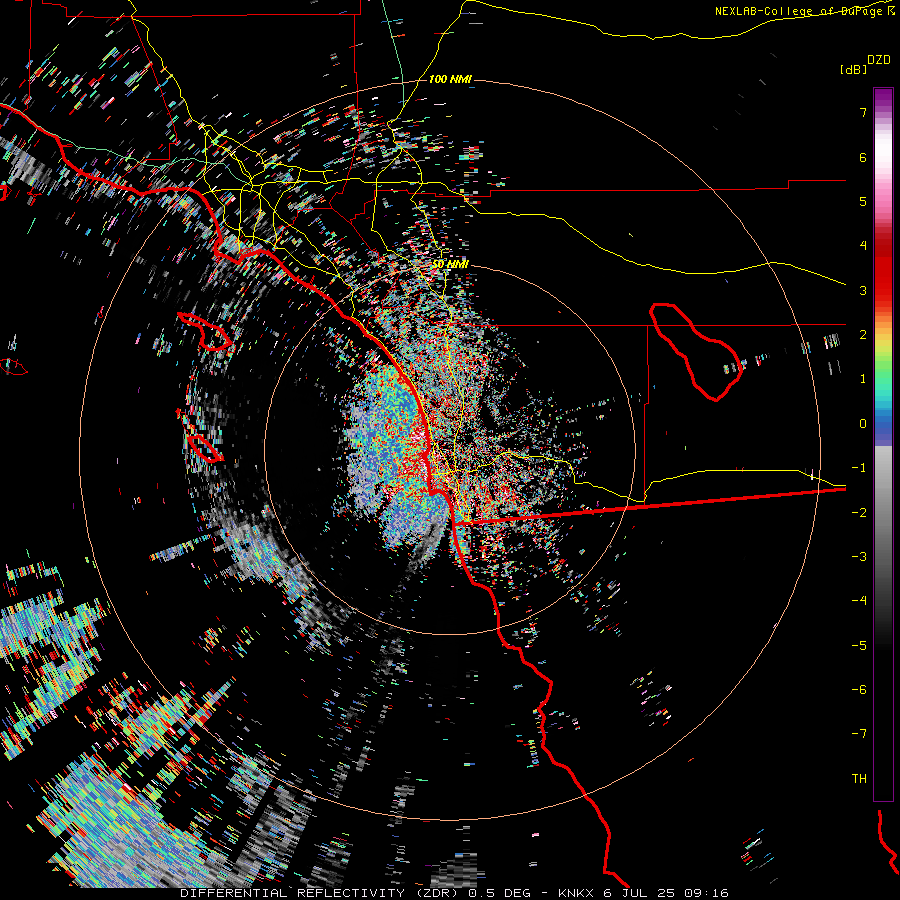Click the [dB] units label

[x=853, y=69]
